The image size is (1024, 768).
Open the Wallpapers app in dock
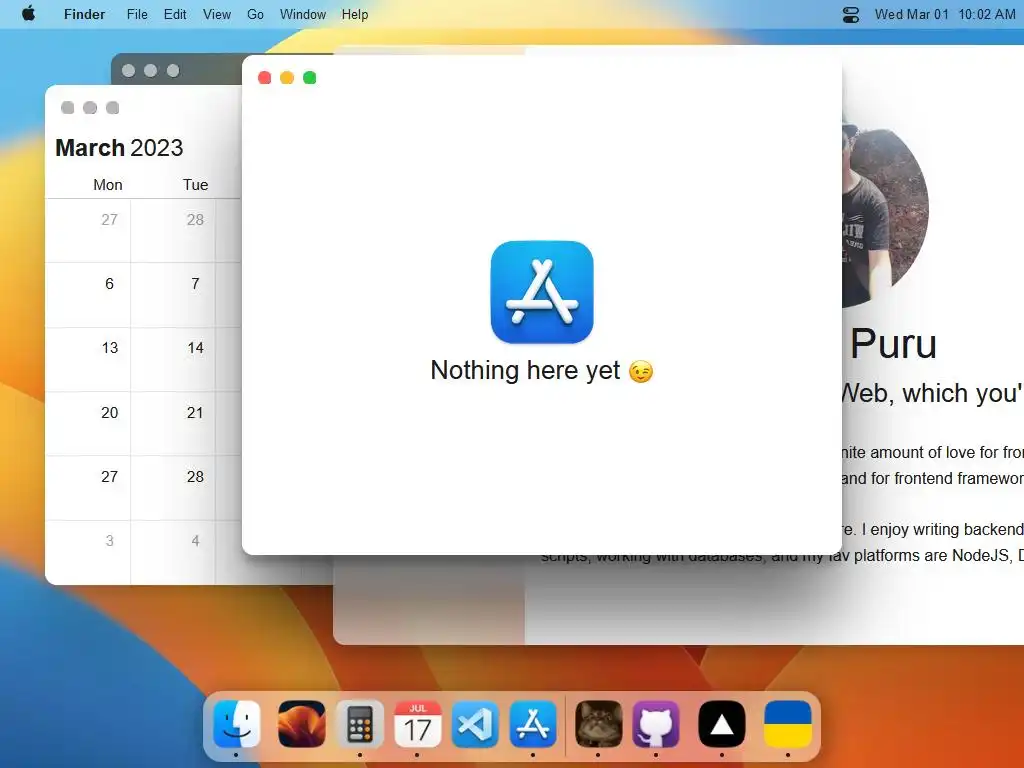(301, 724)
